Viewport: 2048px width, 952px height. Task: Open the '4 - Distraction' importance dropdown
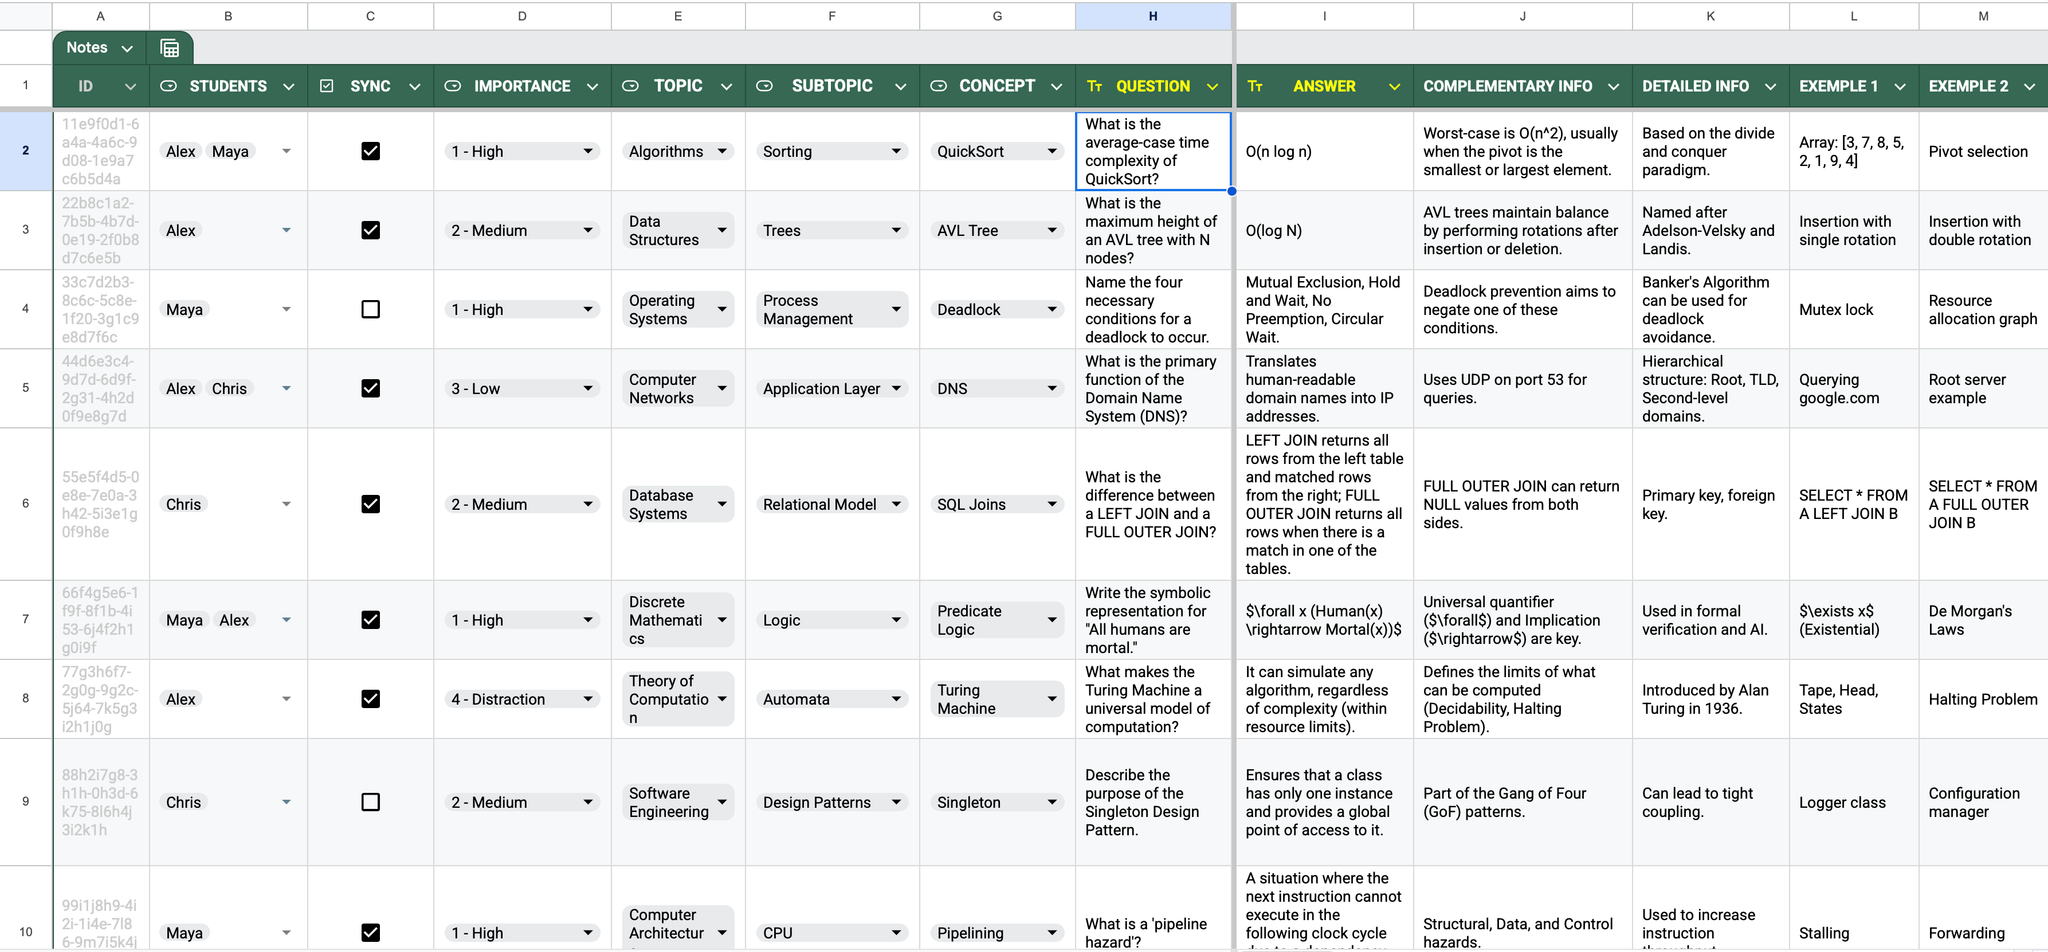coord(588,699)
